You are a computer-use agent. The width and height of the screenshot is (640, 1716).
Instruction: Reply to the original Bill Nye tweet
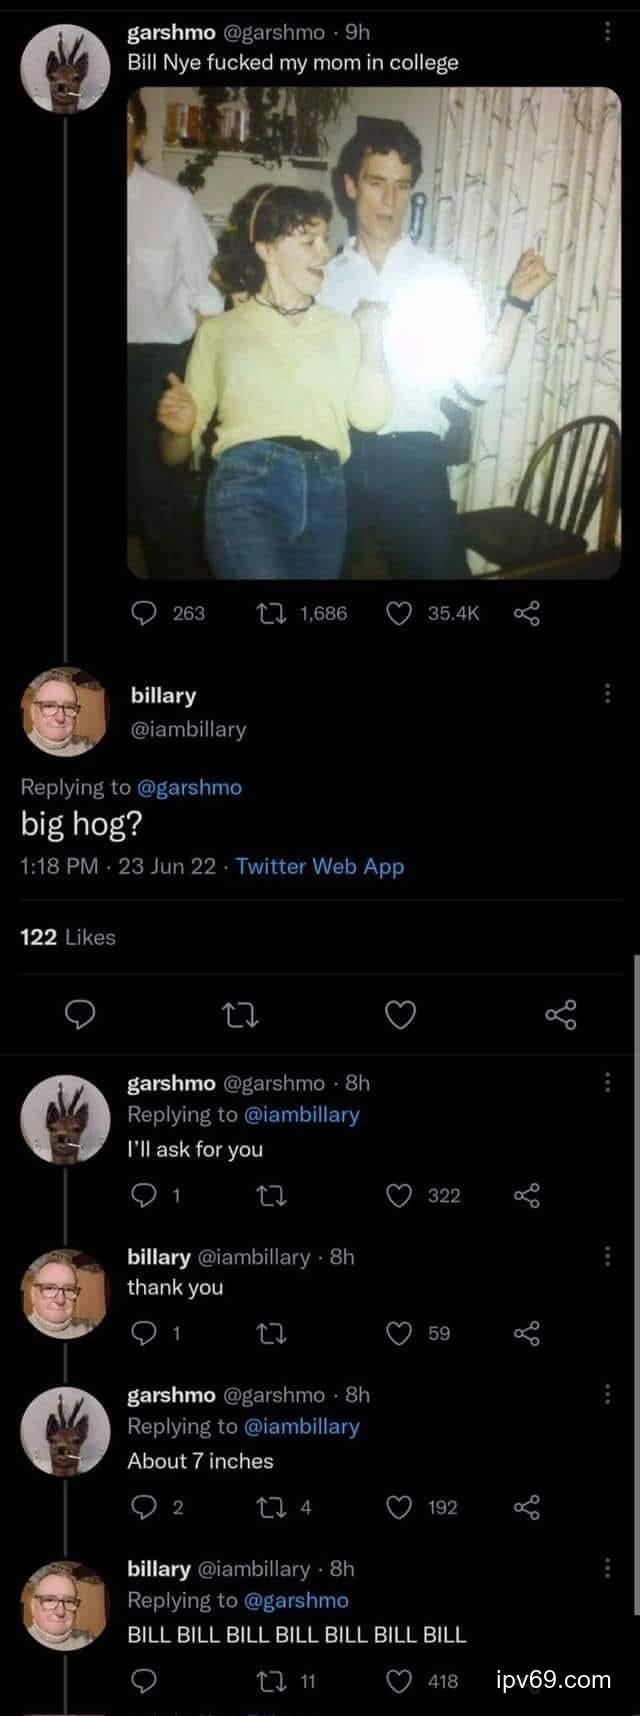[x=146, y=613]
